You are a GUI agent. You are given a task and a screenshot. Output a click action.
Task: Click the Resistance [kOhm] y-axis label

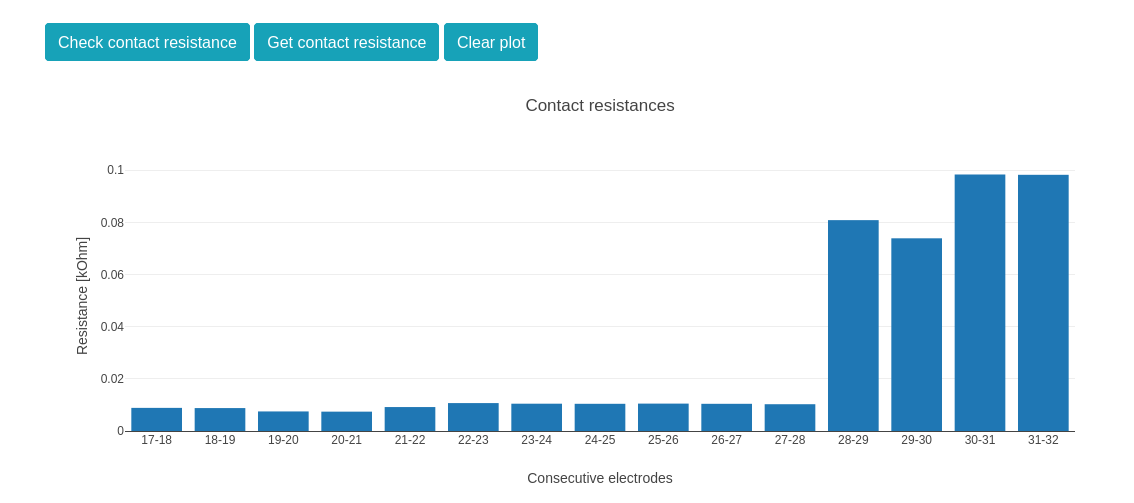coord(82,296)
